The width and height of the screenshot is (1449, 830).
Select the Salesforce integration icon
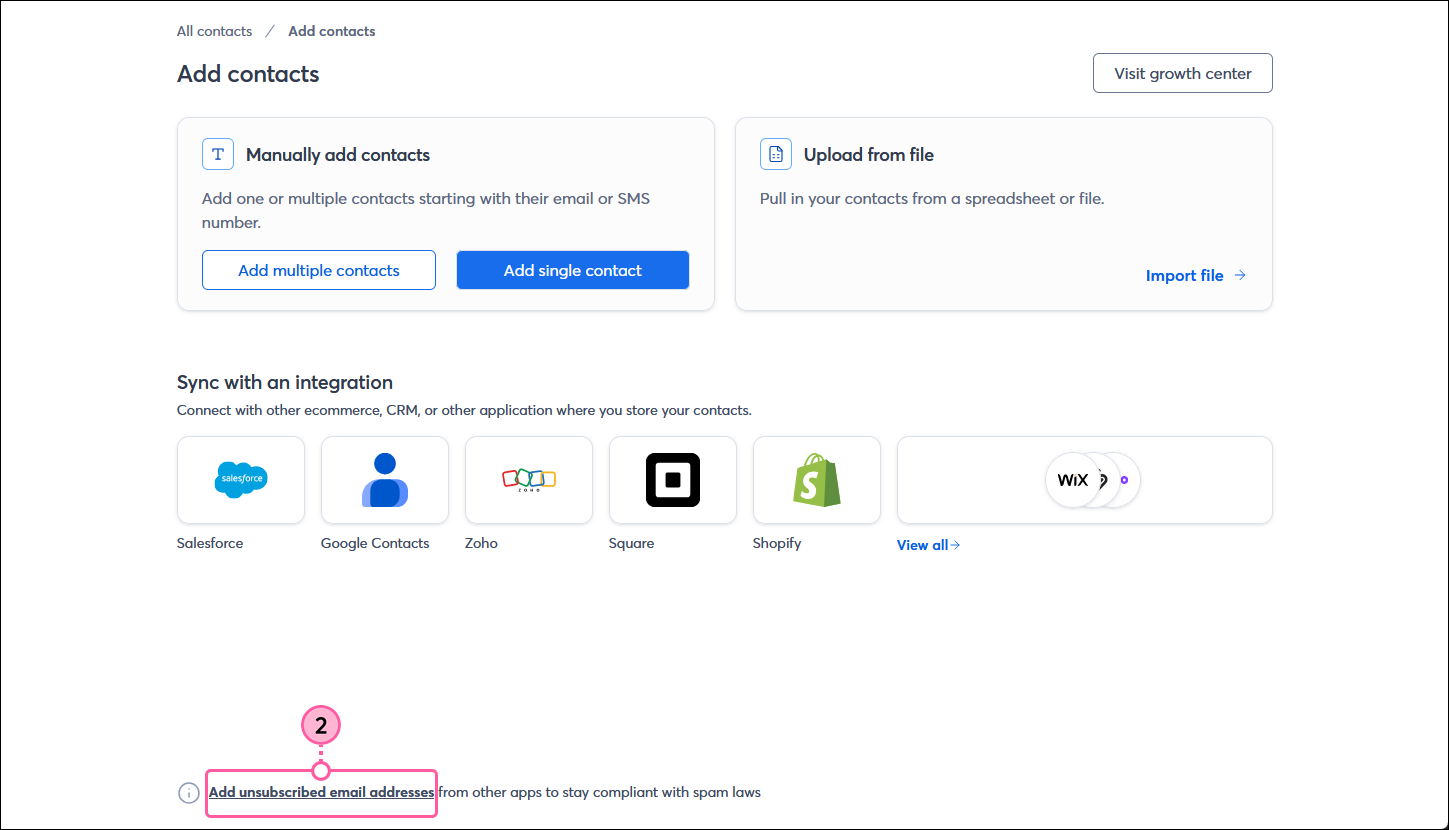click(x=240, y=479)
